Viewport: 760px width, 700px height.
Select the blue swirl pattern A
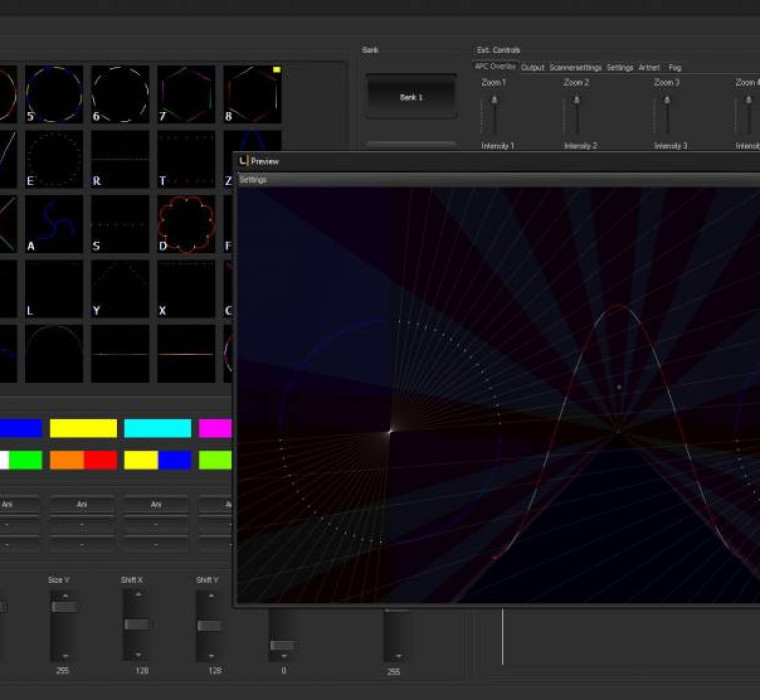point(54,224)
